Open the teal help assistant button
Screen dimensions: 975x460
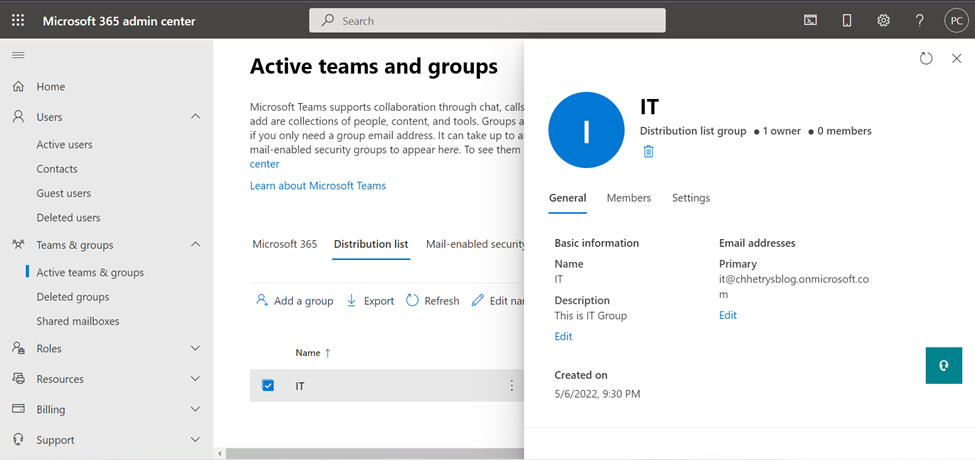coord(943,366)
